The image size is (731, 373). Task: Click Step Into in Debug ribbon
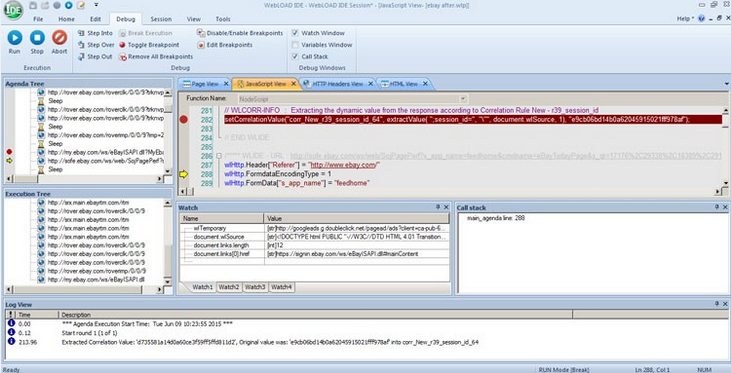[96, 33]
